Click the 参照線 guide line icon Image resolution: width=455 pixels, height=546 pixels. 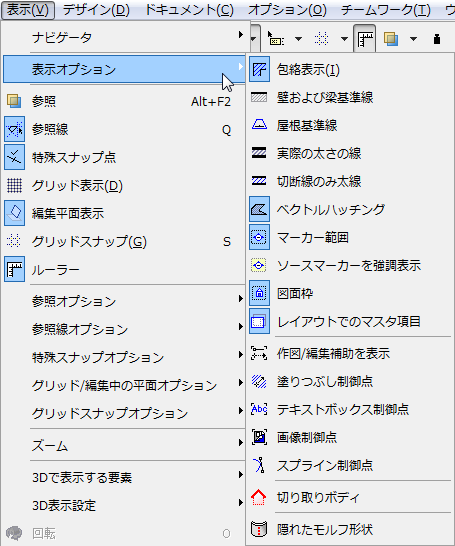click(14, 129)
